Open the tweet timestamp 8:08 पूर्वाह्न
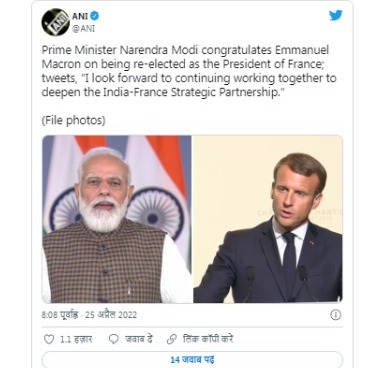Image resolution: width=377 pixels, height=368 pixels. coord(60,315)
